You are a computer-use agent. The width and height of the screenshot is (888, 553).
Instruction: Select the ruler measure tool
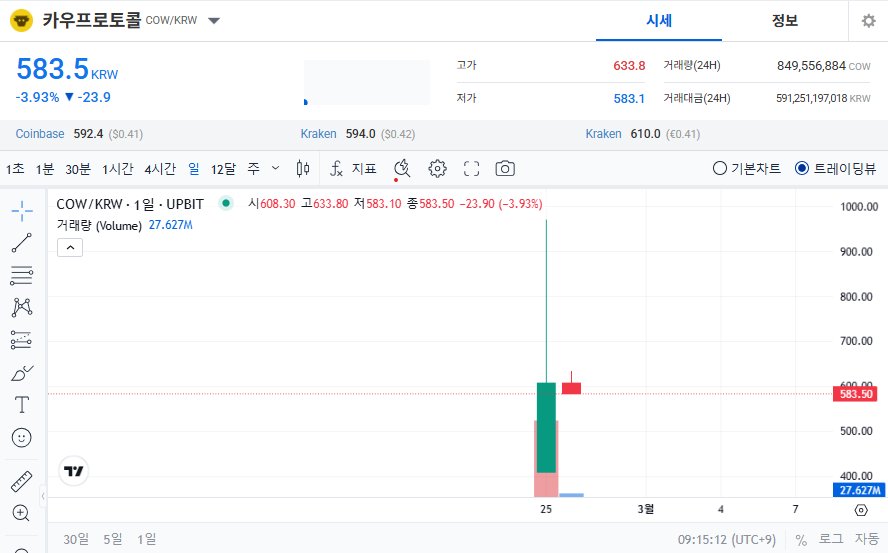click(x=22, y=482)
